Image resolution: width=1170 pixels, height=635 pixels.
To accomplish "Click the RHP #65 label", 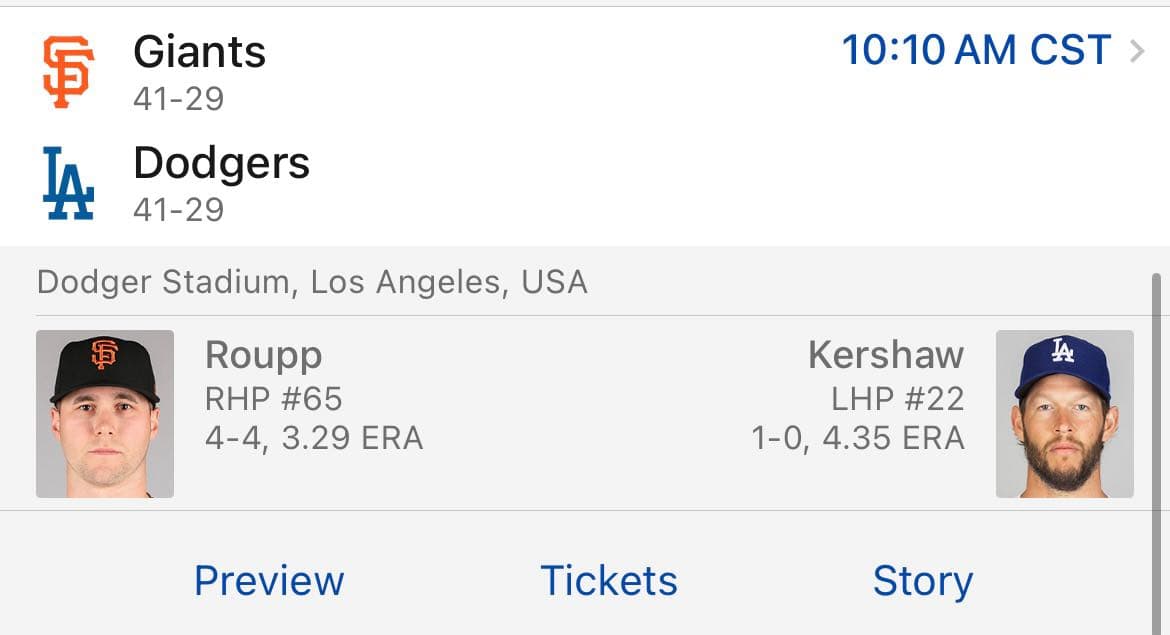I will tap(274, 399).
